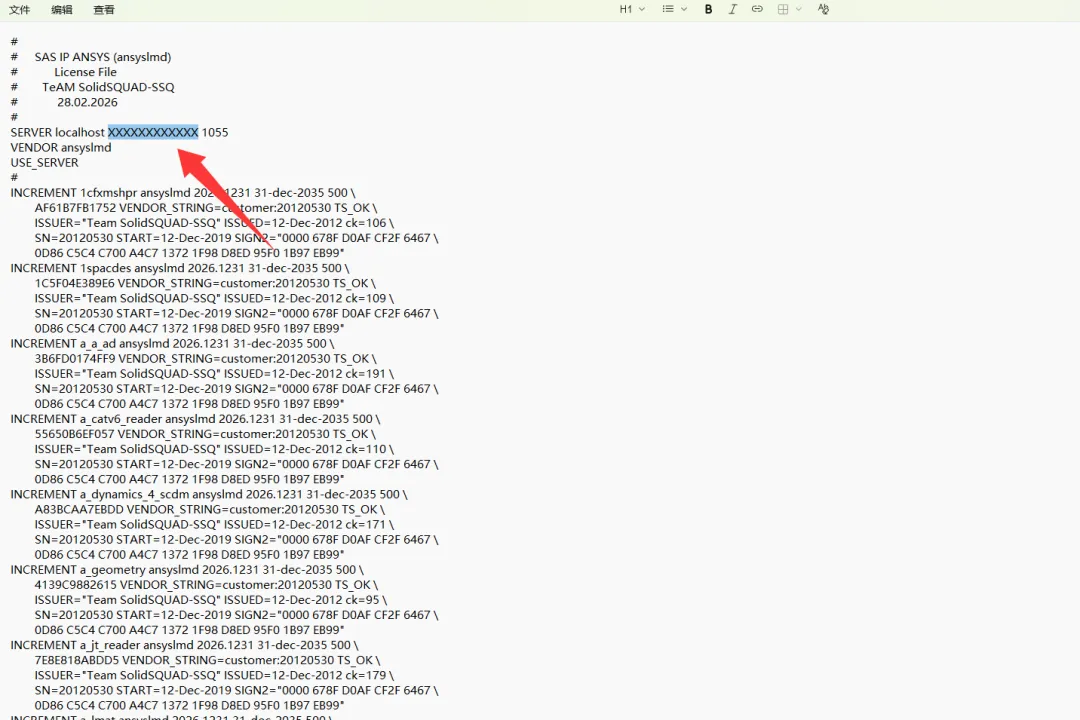Click the 'INCREMENT a_geometry' line
Screen dimensions: 1080x720
pos(187,570)
